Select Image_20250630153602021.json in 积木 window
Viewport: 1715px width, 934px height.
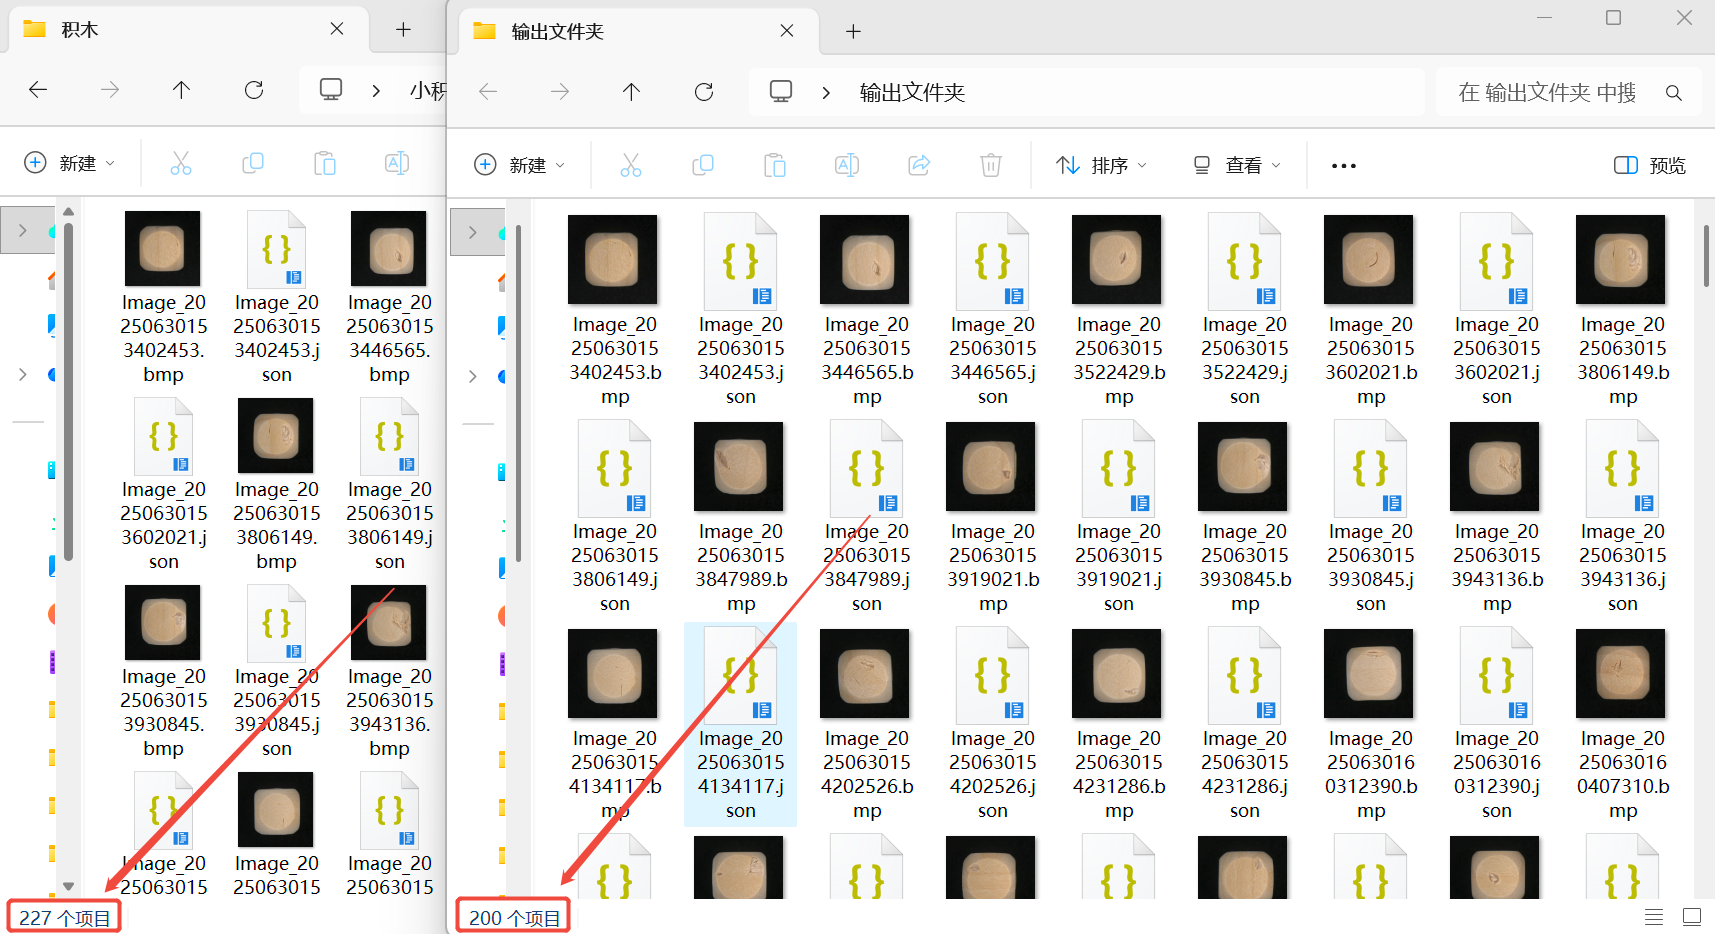pos(163,485)
